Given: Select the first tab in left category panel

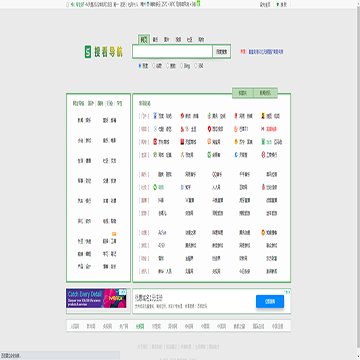Looking at the screenshot, I should click(x=77, y=104).
